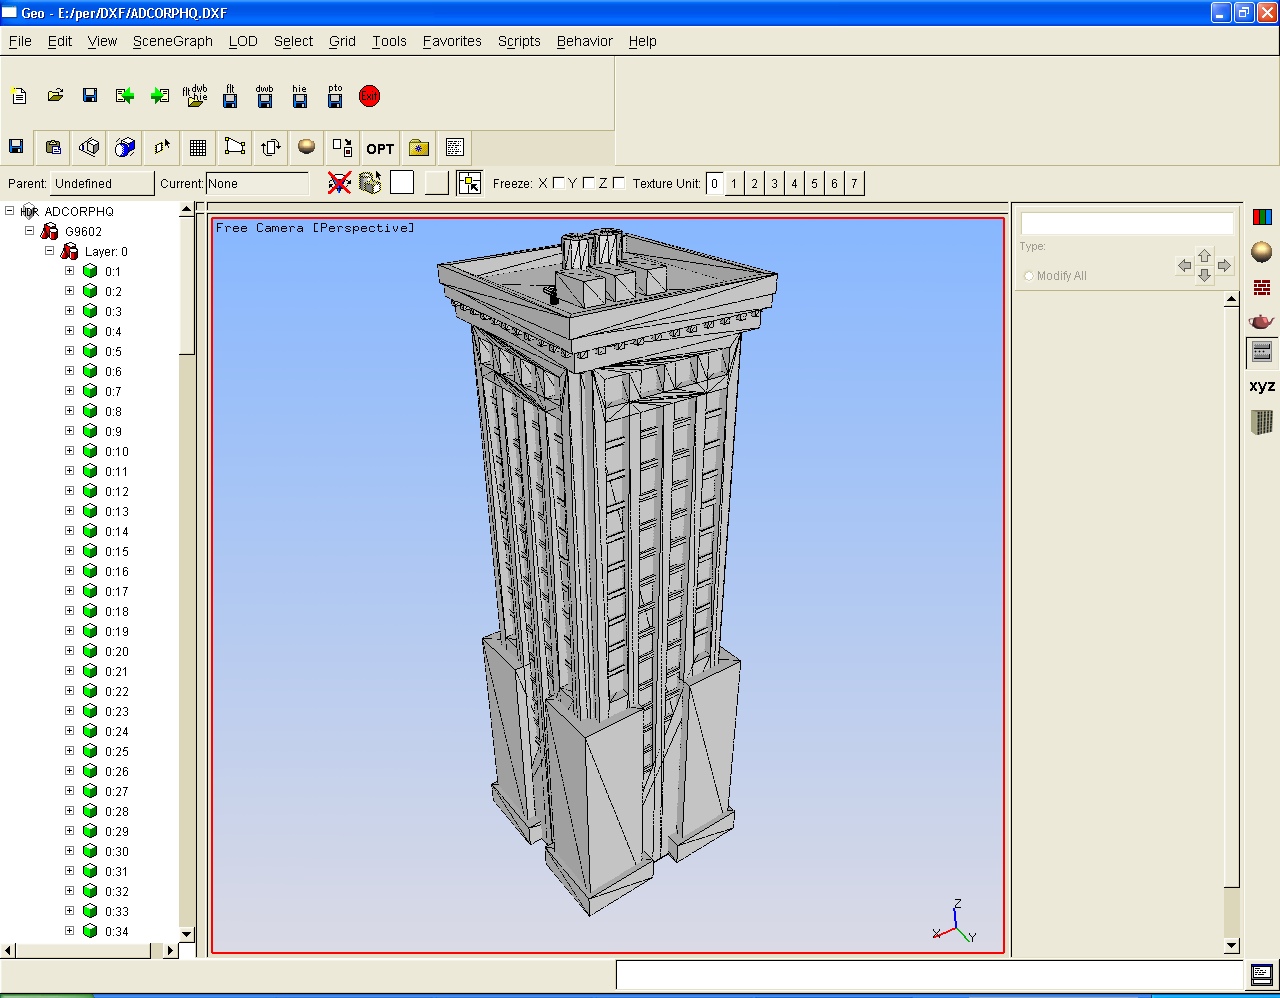Click the building icon in right sidebar
Screen dimensions: 1280x998
[1262, 422]
